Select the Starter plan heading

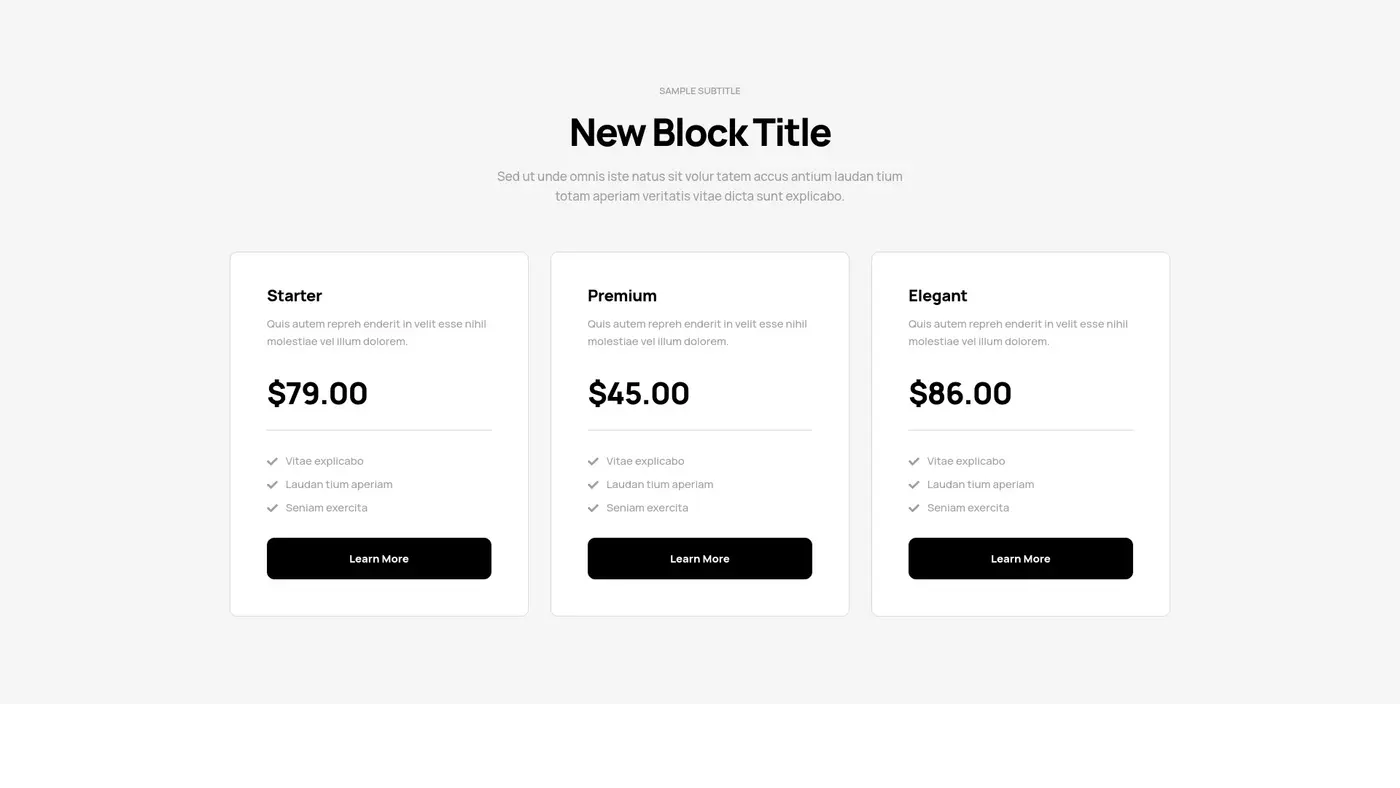pyautogui.click(x=294, y=295)
